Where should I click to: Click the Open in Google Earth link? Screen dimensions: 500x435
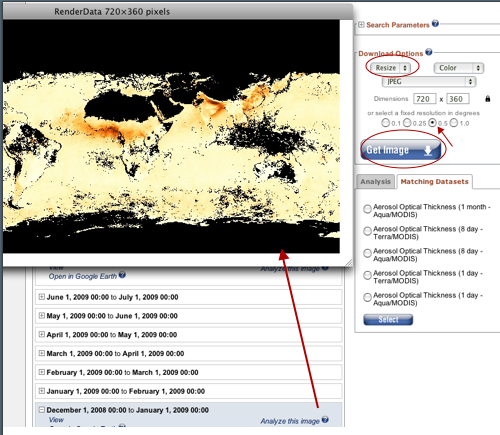pyautogui.click(x=83, y=276)
